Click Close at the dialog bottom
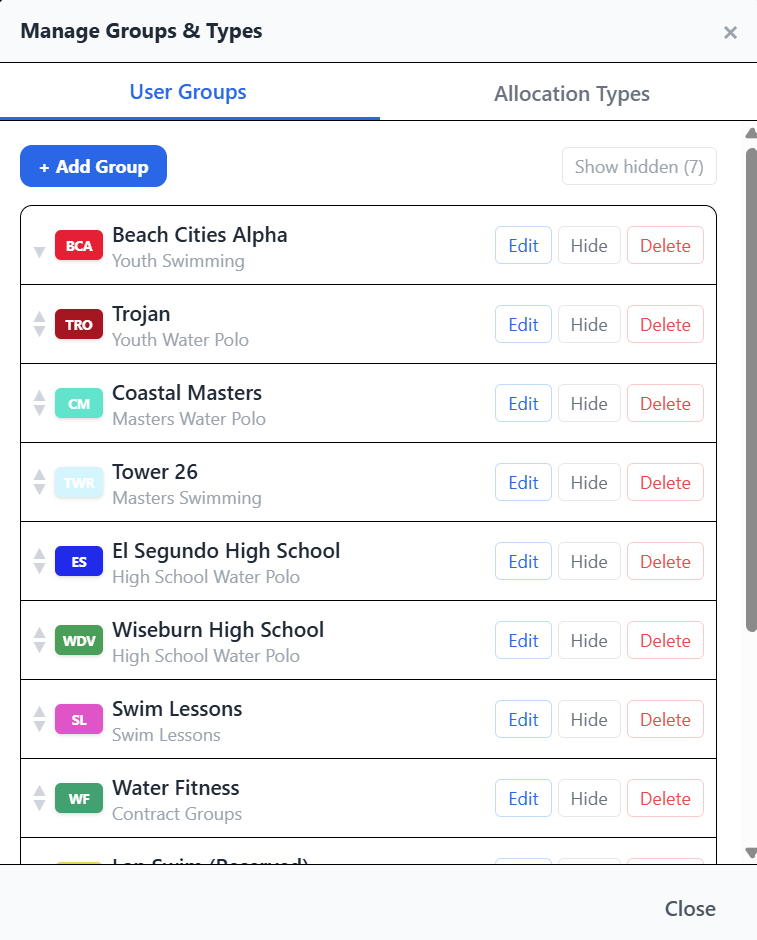Viewport: 757px width, 940px height. click(690, 909)
